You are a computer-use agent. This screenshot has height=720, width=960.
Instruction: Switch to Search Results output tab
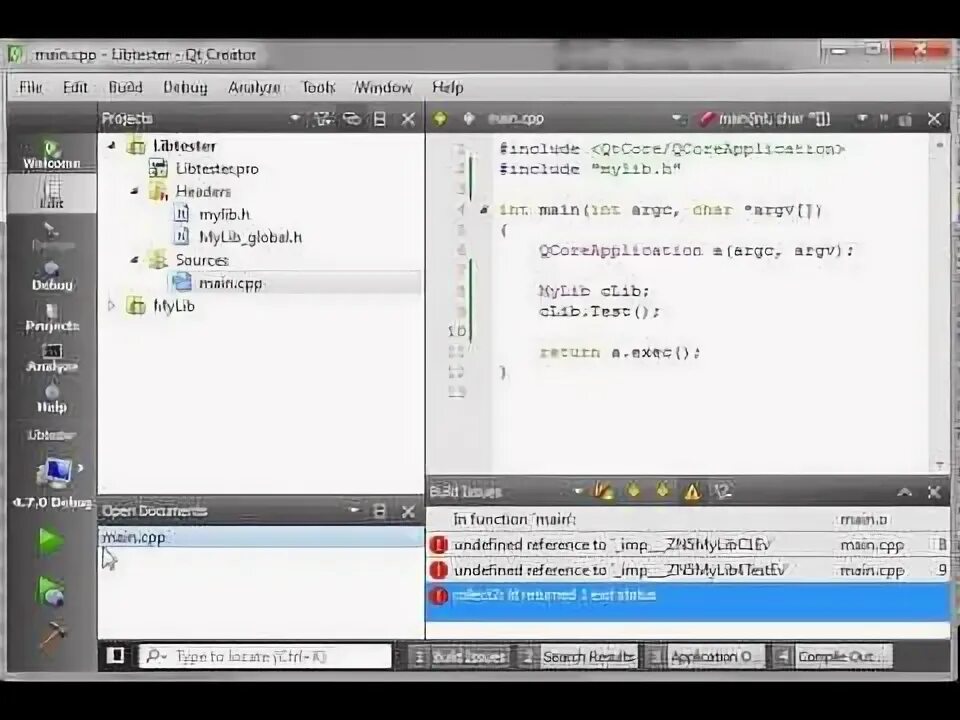pos(579,656)
